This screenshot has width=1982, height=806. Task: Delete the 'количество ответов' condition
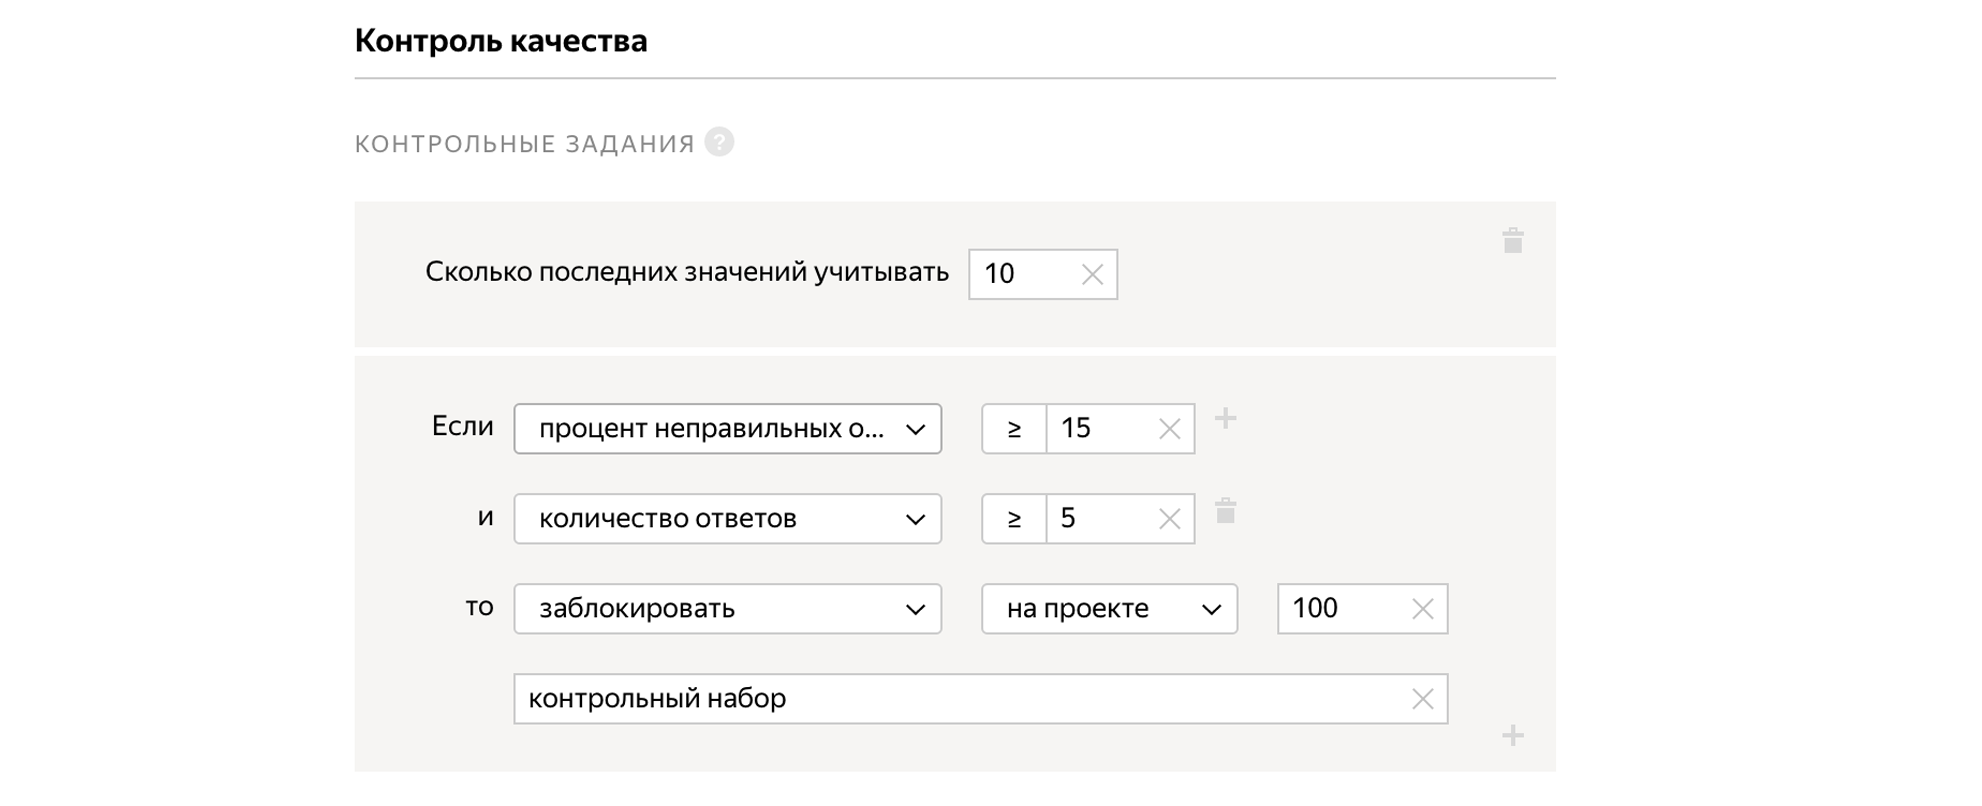click(1225, 511)
